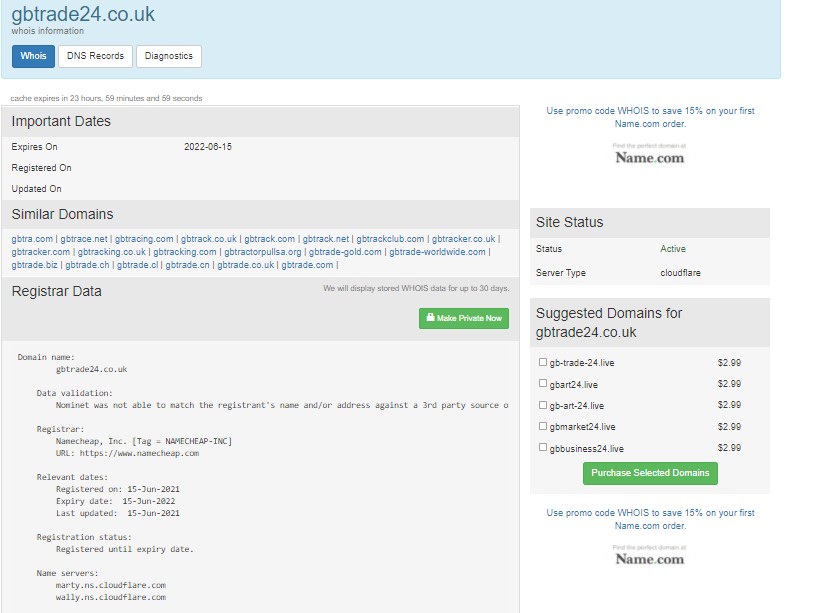Click the gbtrack.net link
Screen dimensions: 833x613
tap(326, 239)
